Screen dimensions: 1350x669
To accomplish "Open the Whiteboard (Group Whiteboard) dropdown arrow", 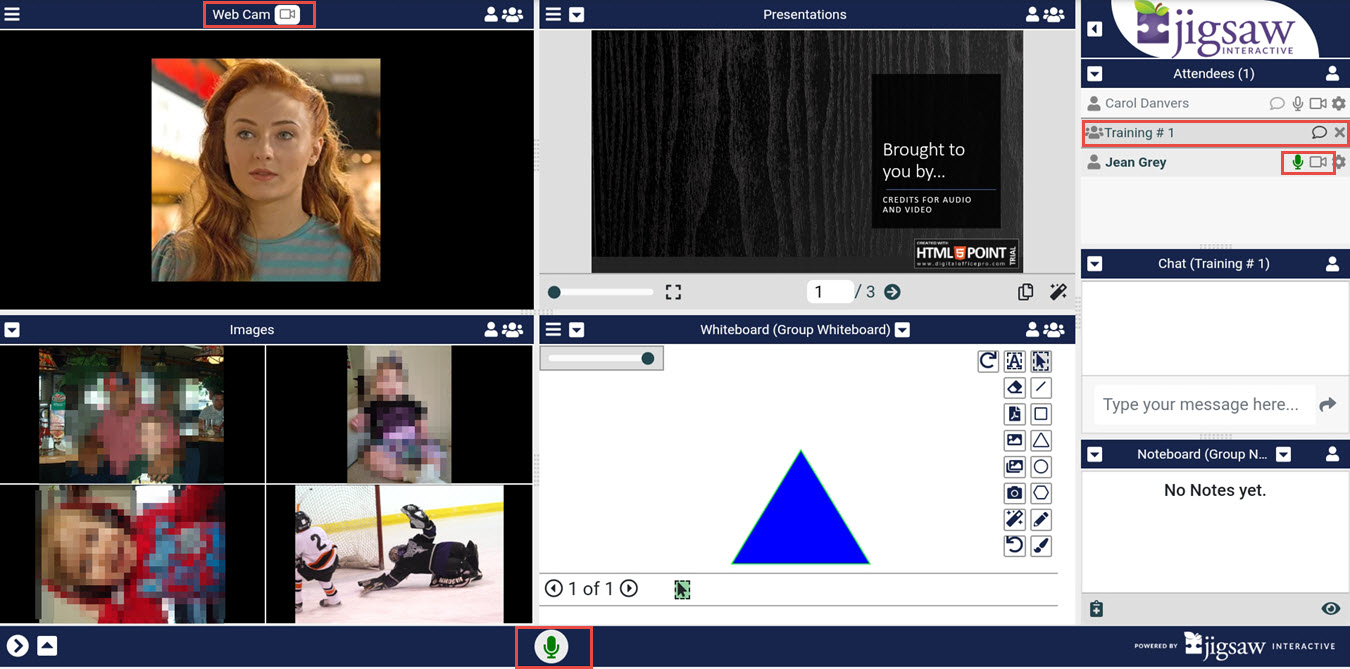I will coord(902,330).
